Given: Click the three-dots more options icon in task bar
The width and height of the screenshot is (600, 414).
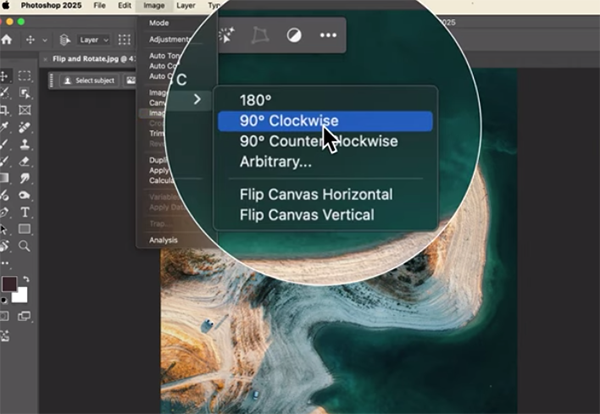Looking at the screenshot, I should coord(328,35).
